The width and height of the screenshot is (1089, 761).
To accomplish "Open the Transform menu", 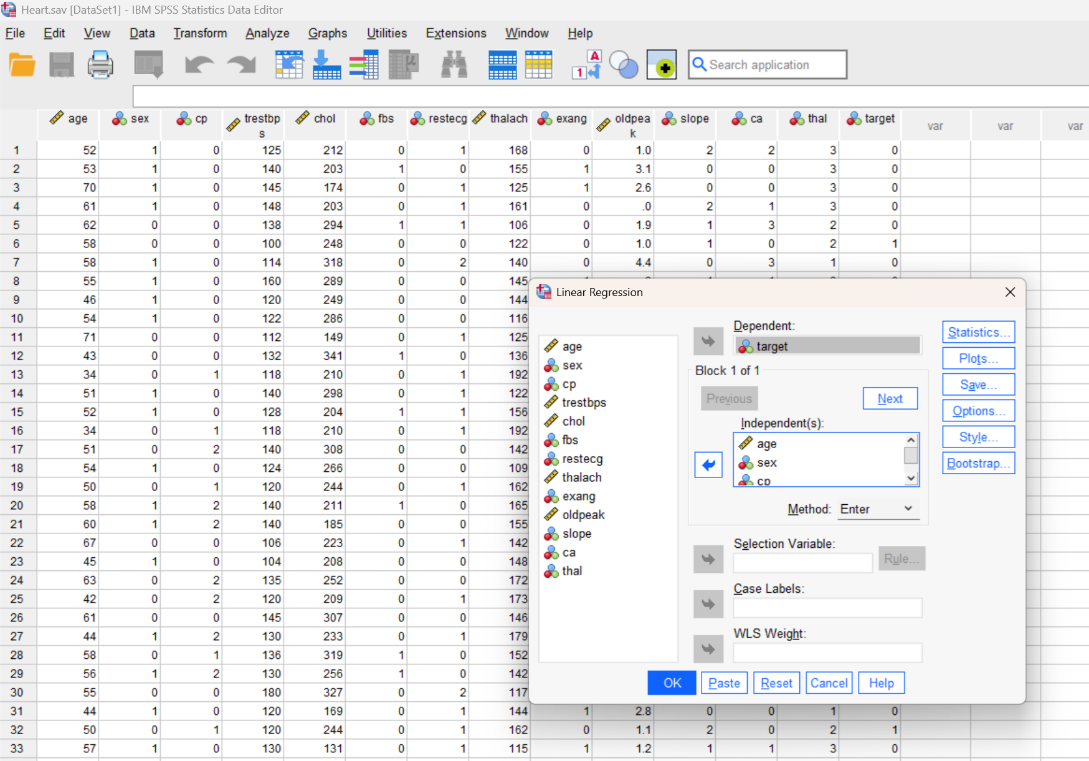I will [200, 33].
